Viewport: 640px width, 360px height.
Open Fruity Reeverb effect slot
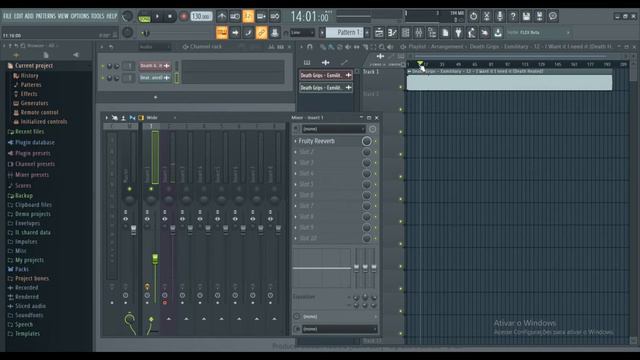click(316, 141)
